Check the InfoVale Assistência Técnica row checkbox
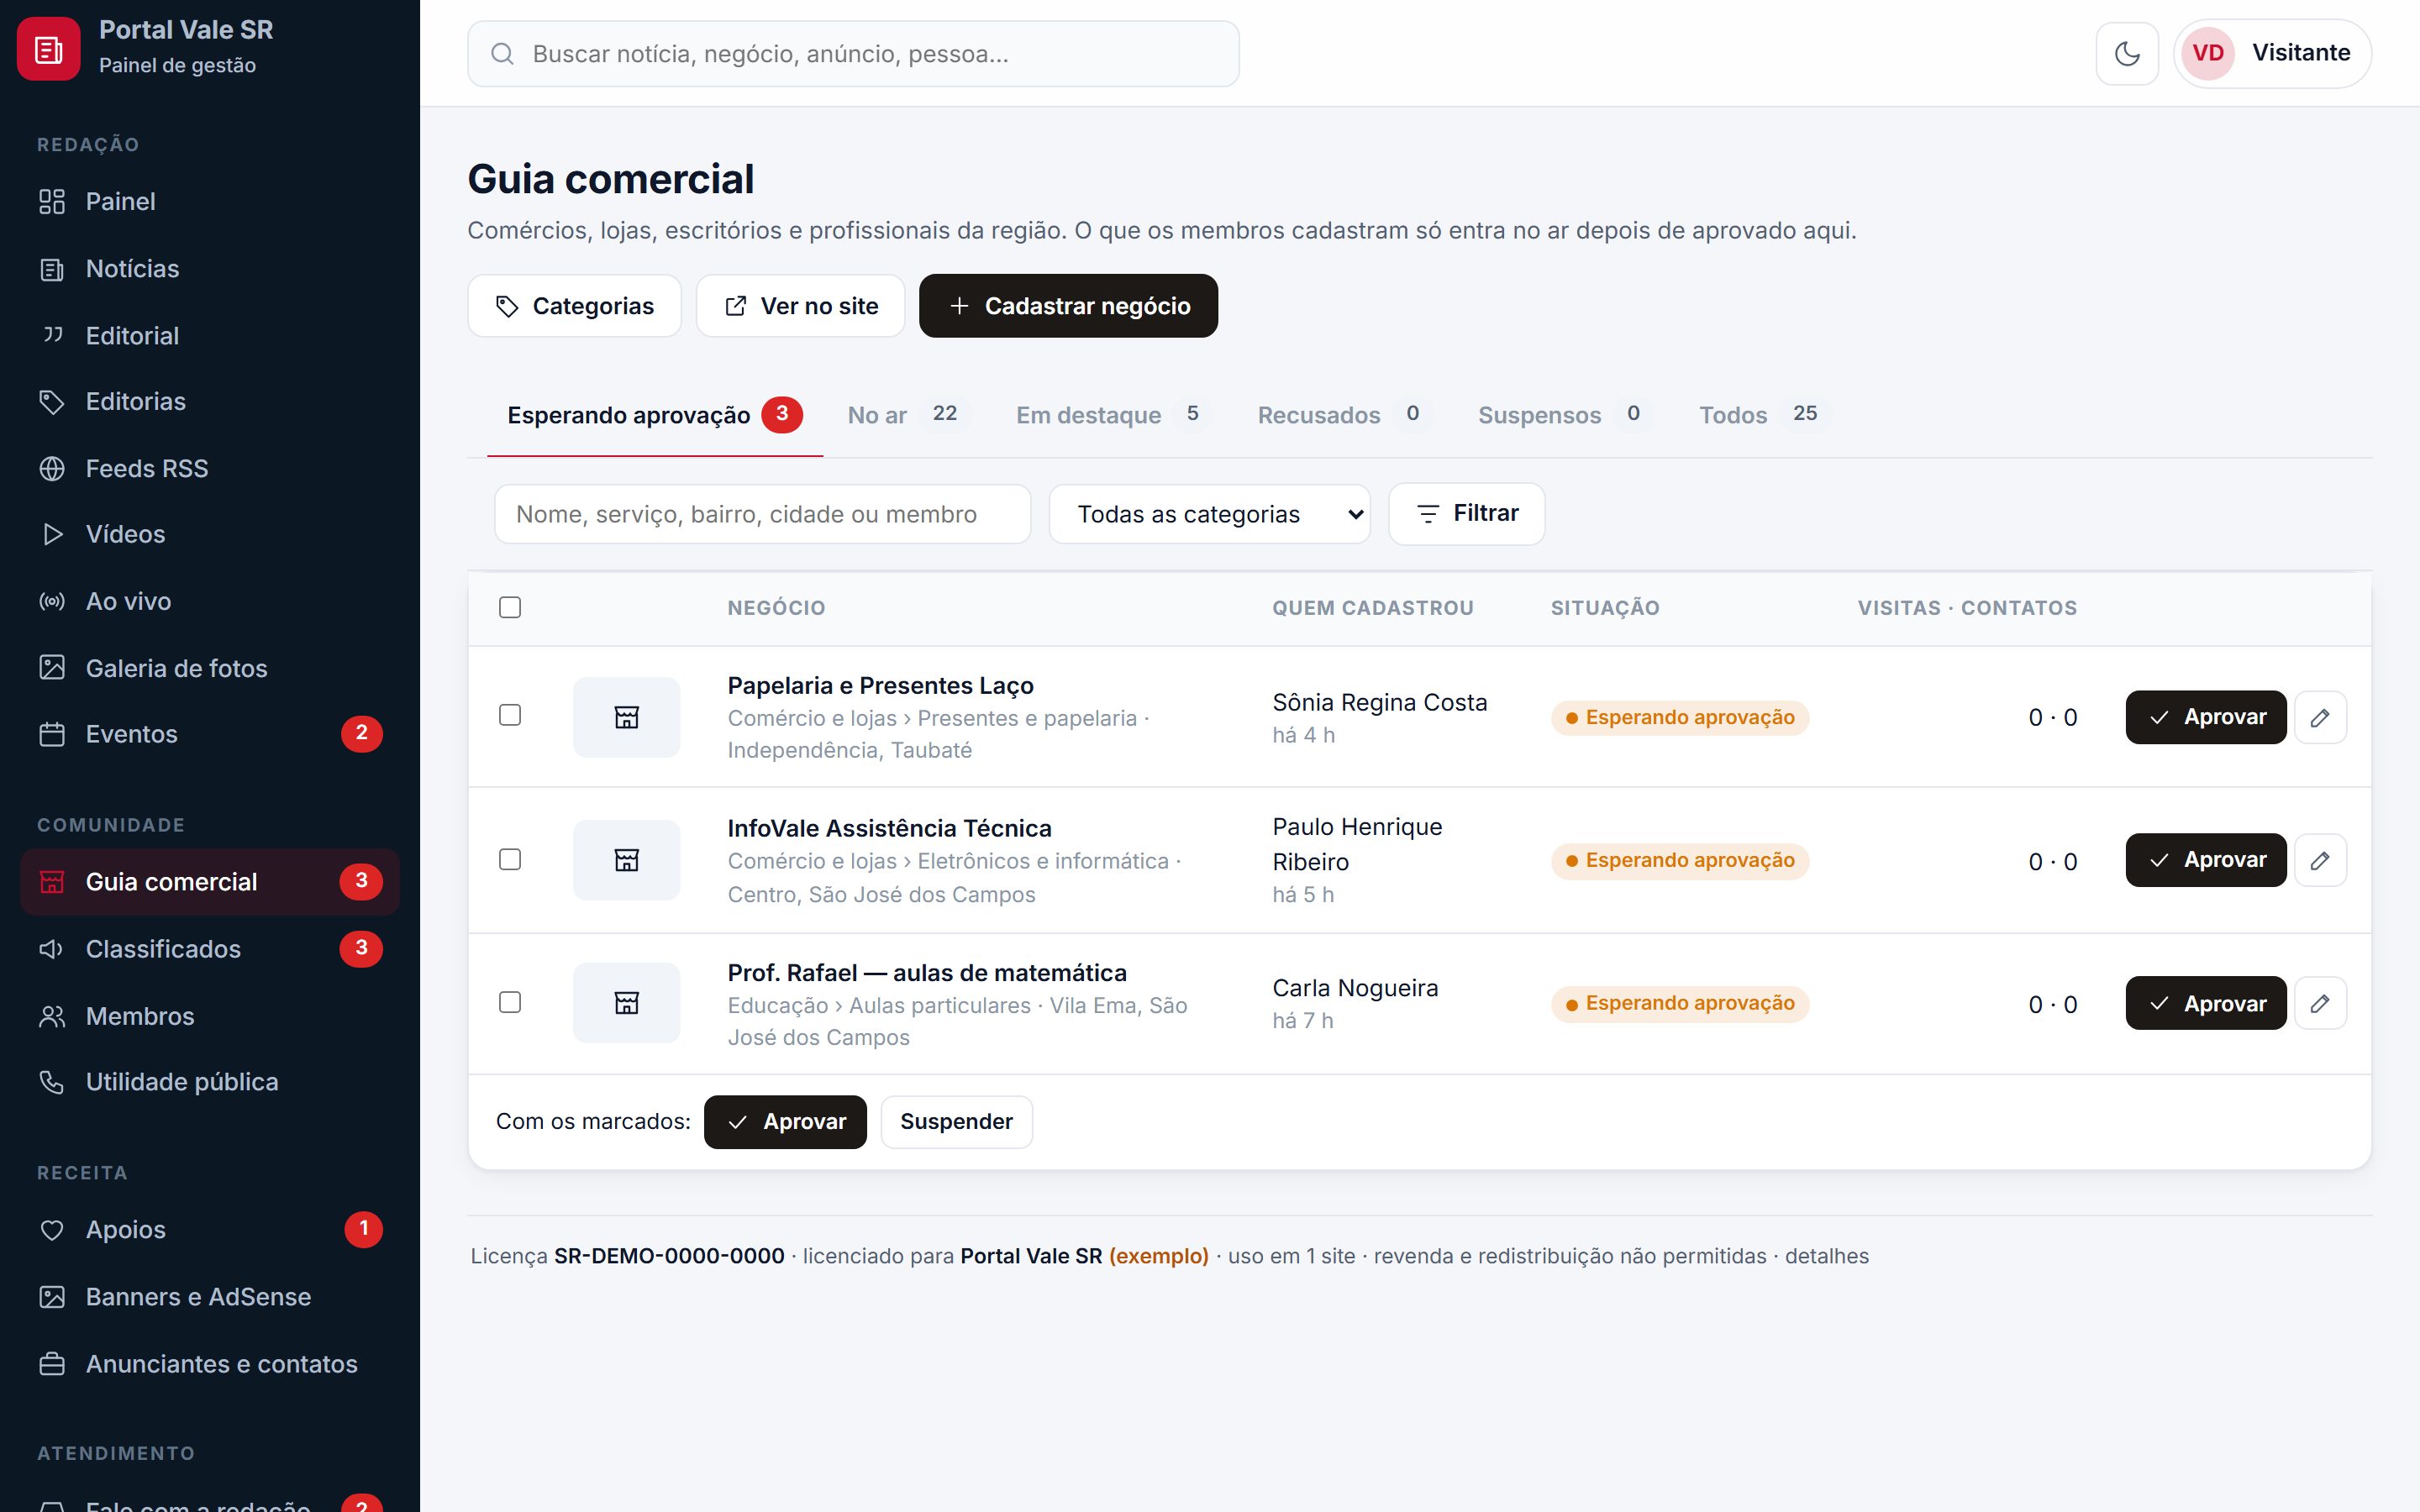The image size is (2420, 1512). (510, 859)
